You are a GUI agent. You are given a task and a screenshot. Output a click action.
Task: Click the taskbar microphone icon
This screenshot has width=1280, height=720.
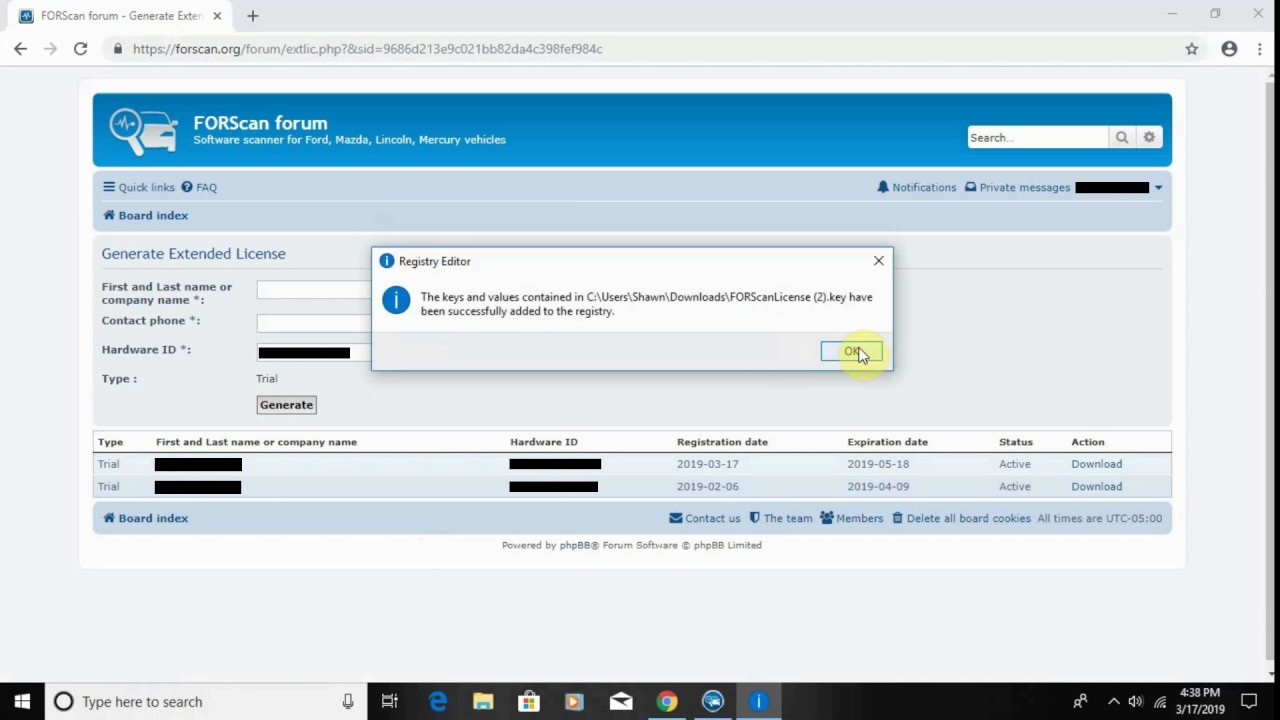click(348, 702)
